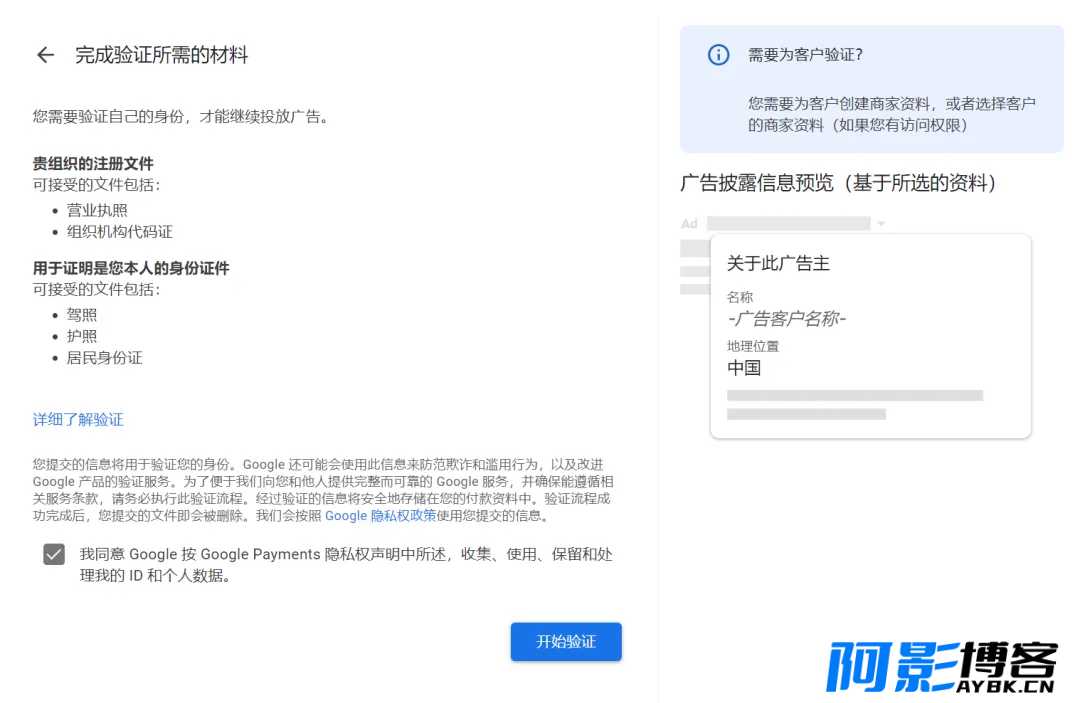The width and height of the screenshot is (1080, 703).
Task: Expand the Ad preview dropdown arrow
Action: click(x=881, y=224)
